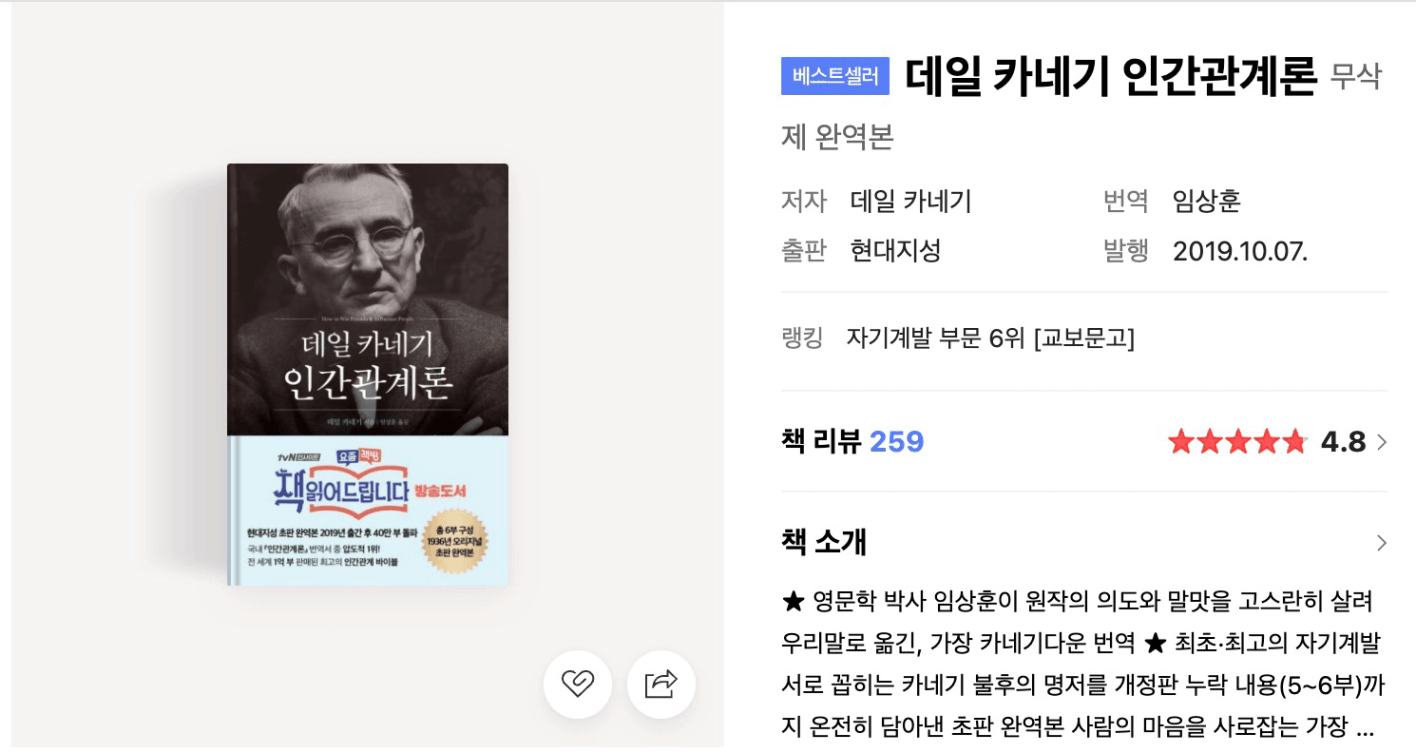Screen dimensions: 1416x753
Task: Open the book cover thumbnail image
Action: 367,375
